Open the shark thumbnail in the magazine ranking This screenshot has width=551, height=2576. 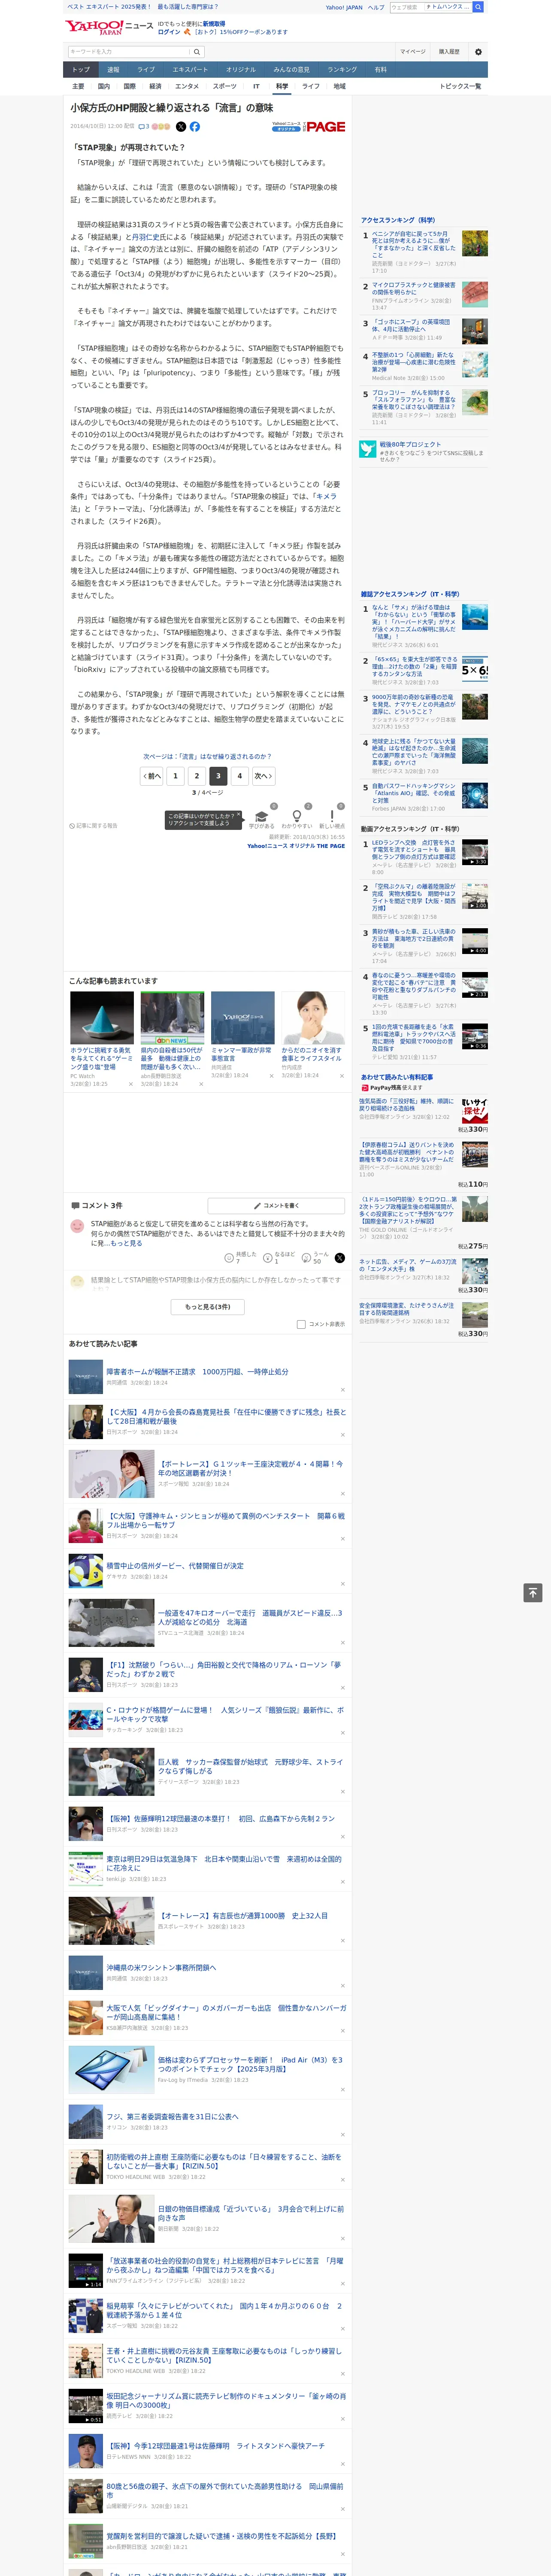point(475,617)
